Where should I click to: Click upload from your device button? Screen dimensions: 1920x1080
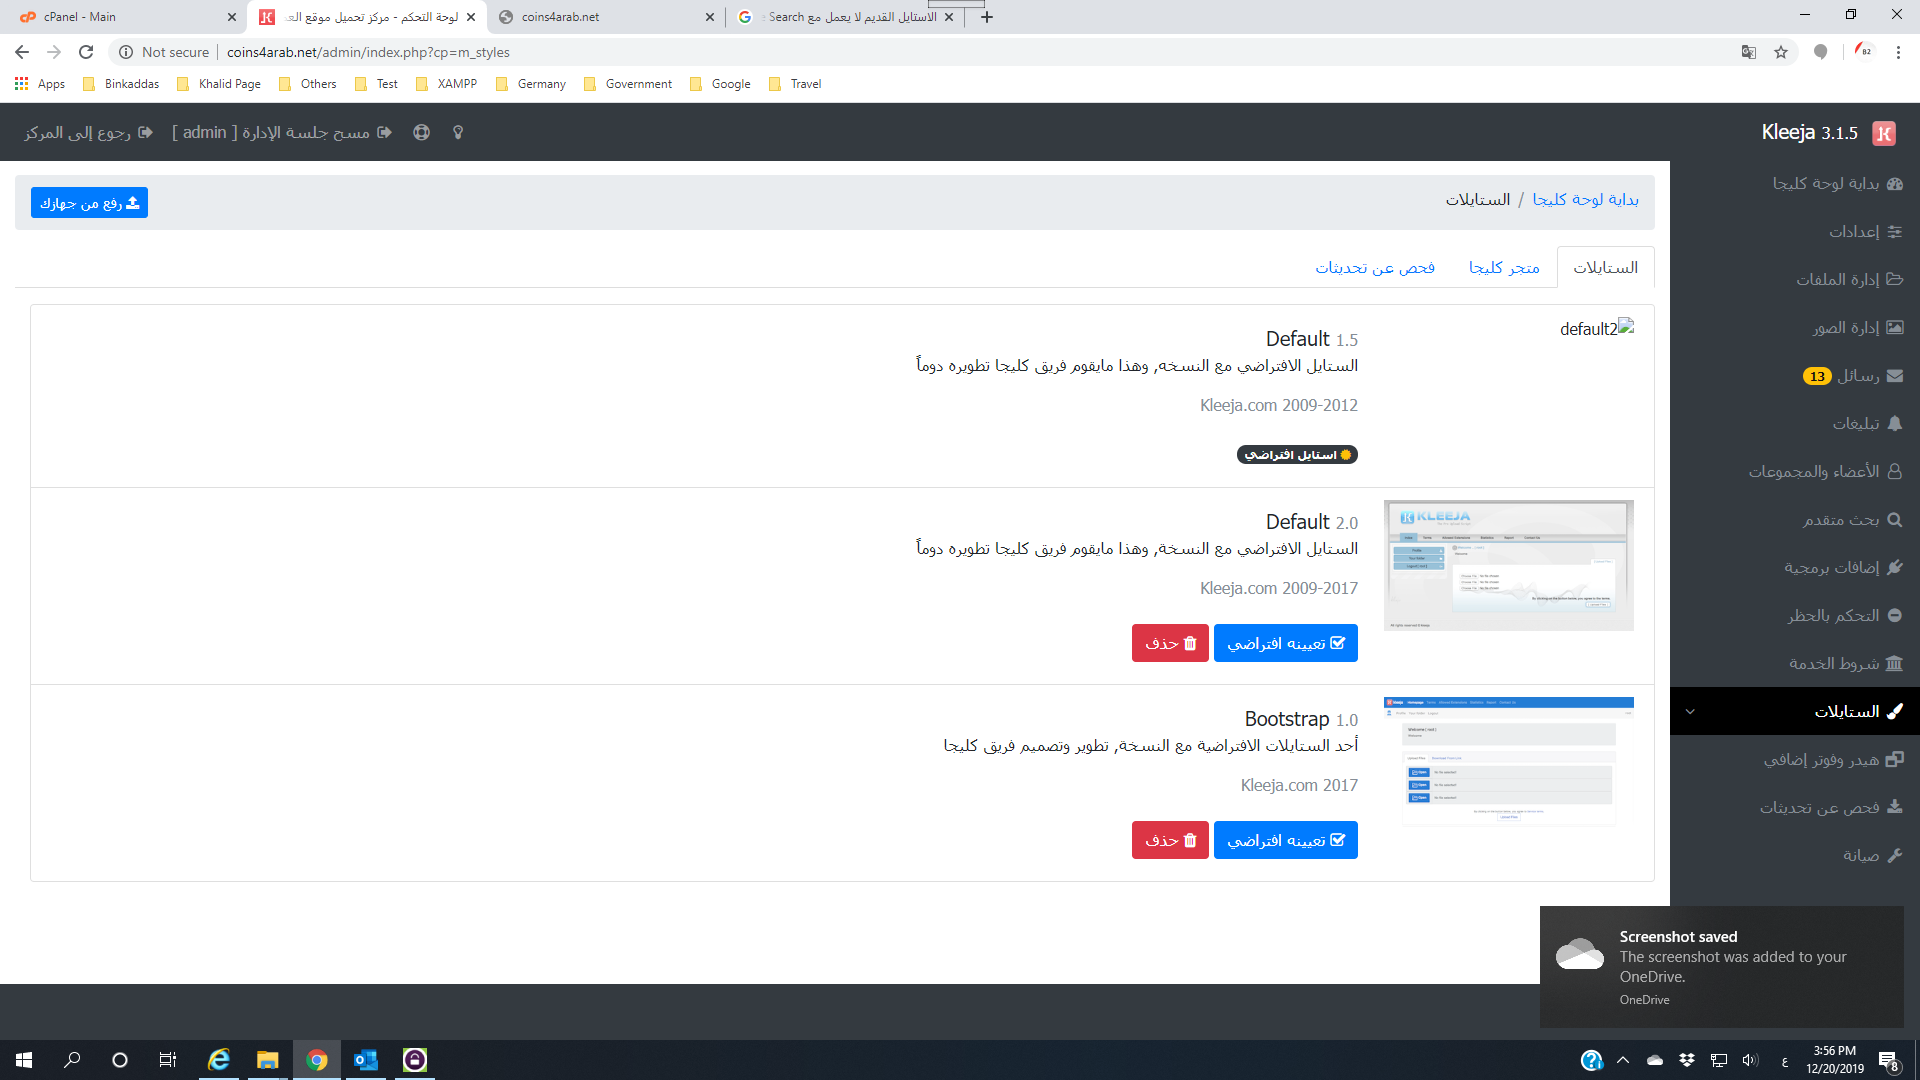click(89, 203)
